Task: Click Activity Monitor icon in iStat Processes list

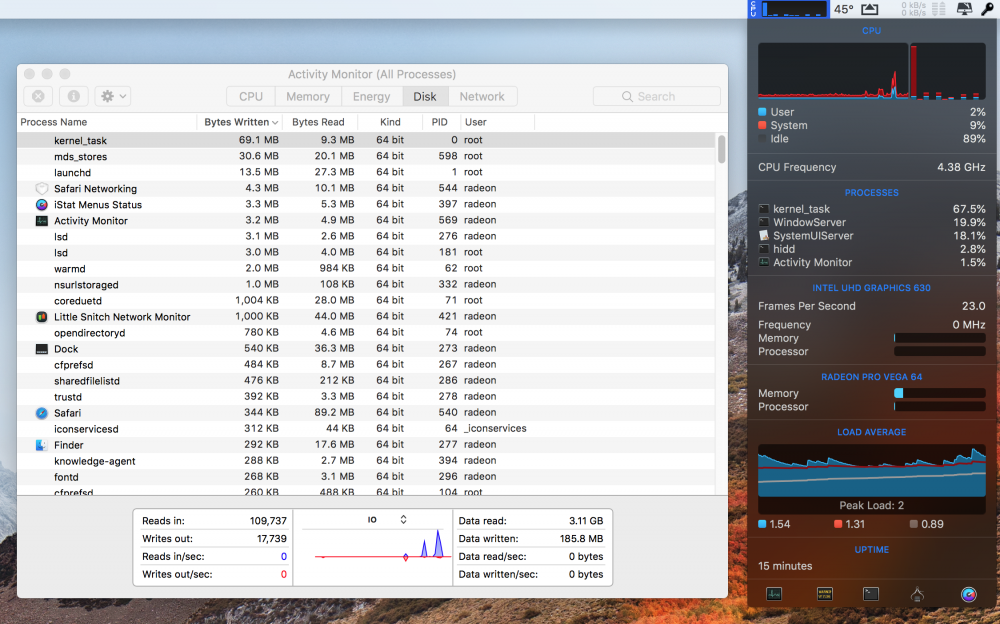Action: point(764,262)
